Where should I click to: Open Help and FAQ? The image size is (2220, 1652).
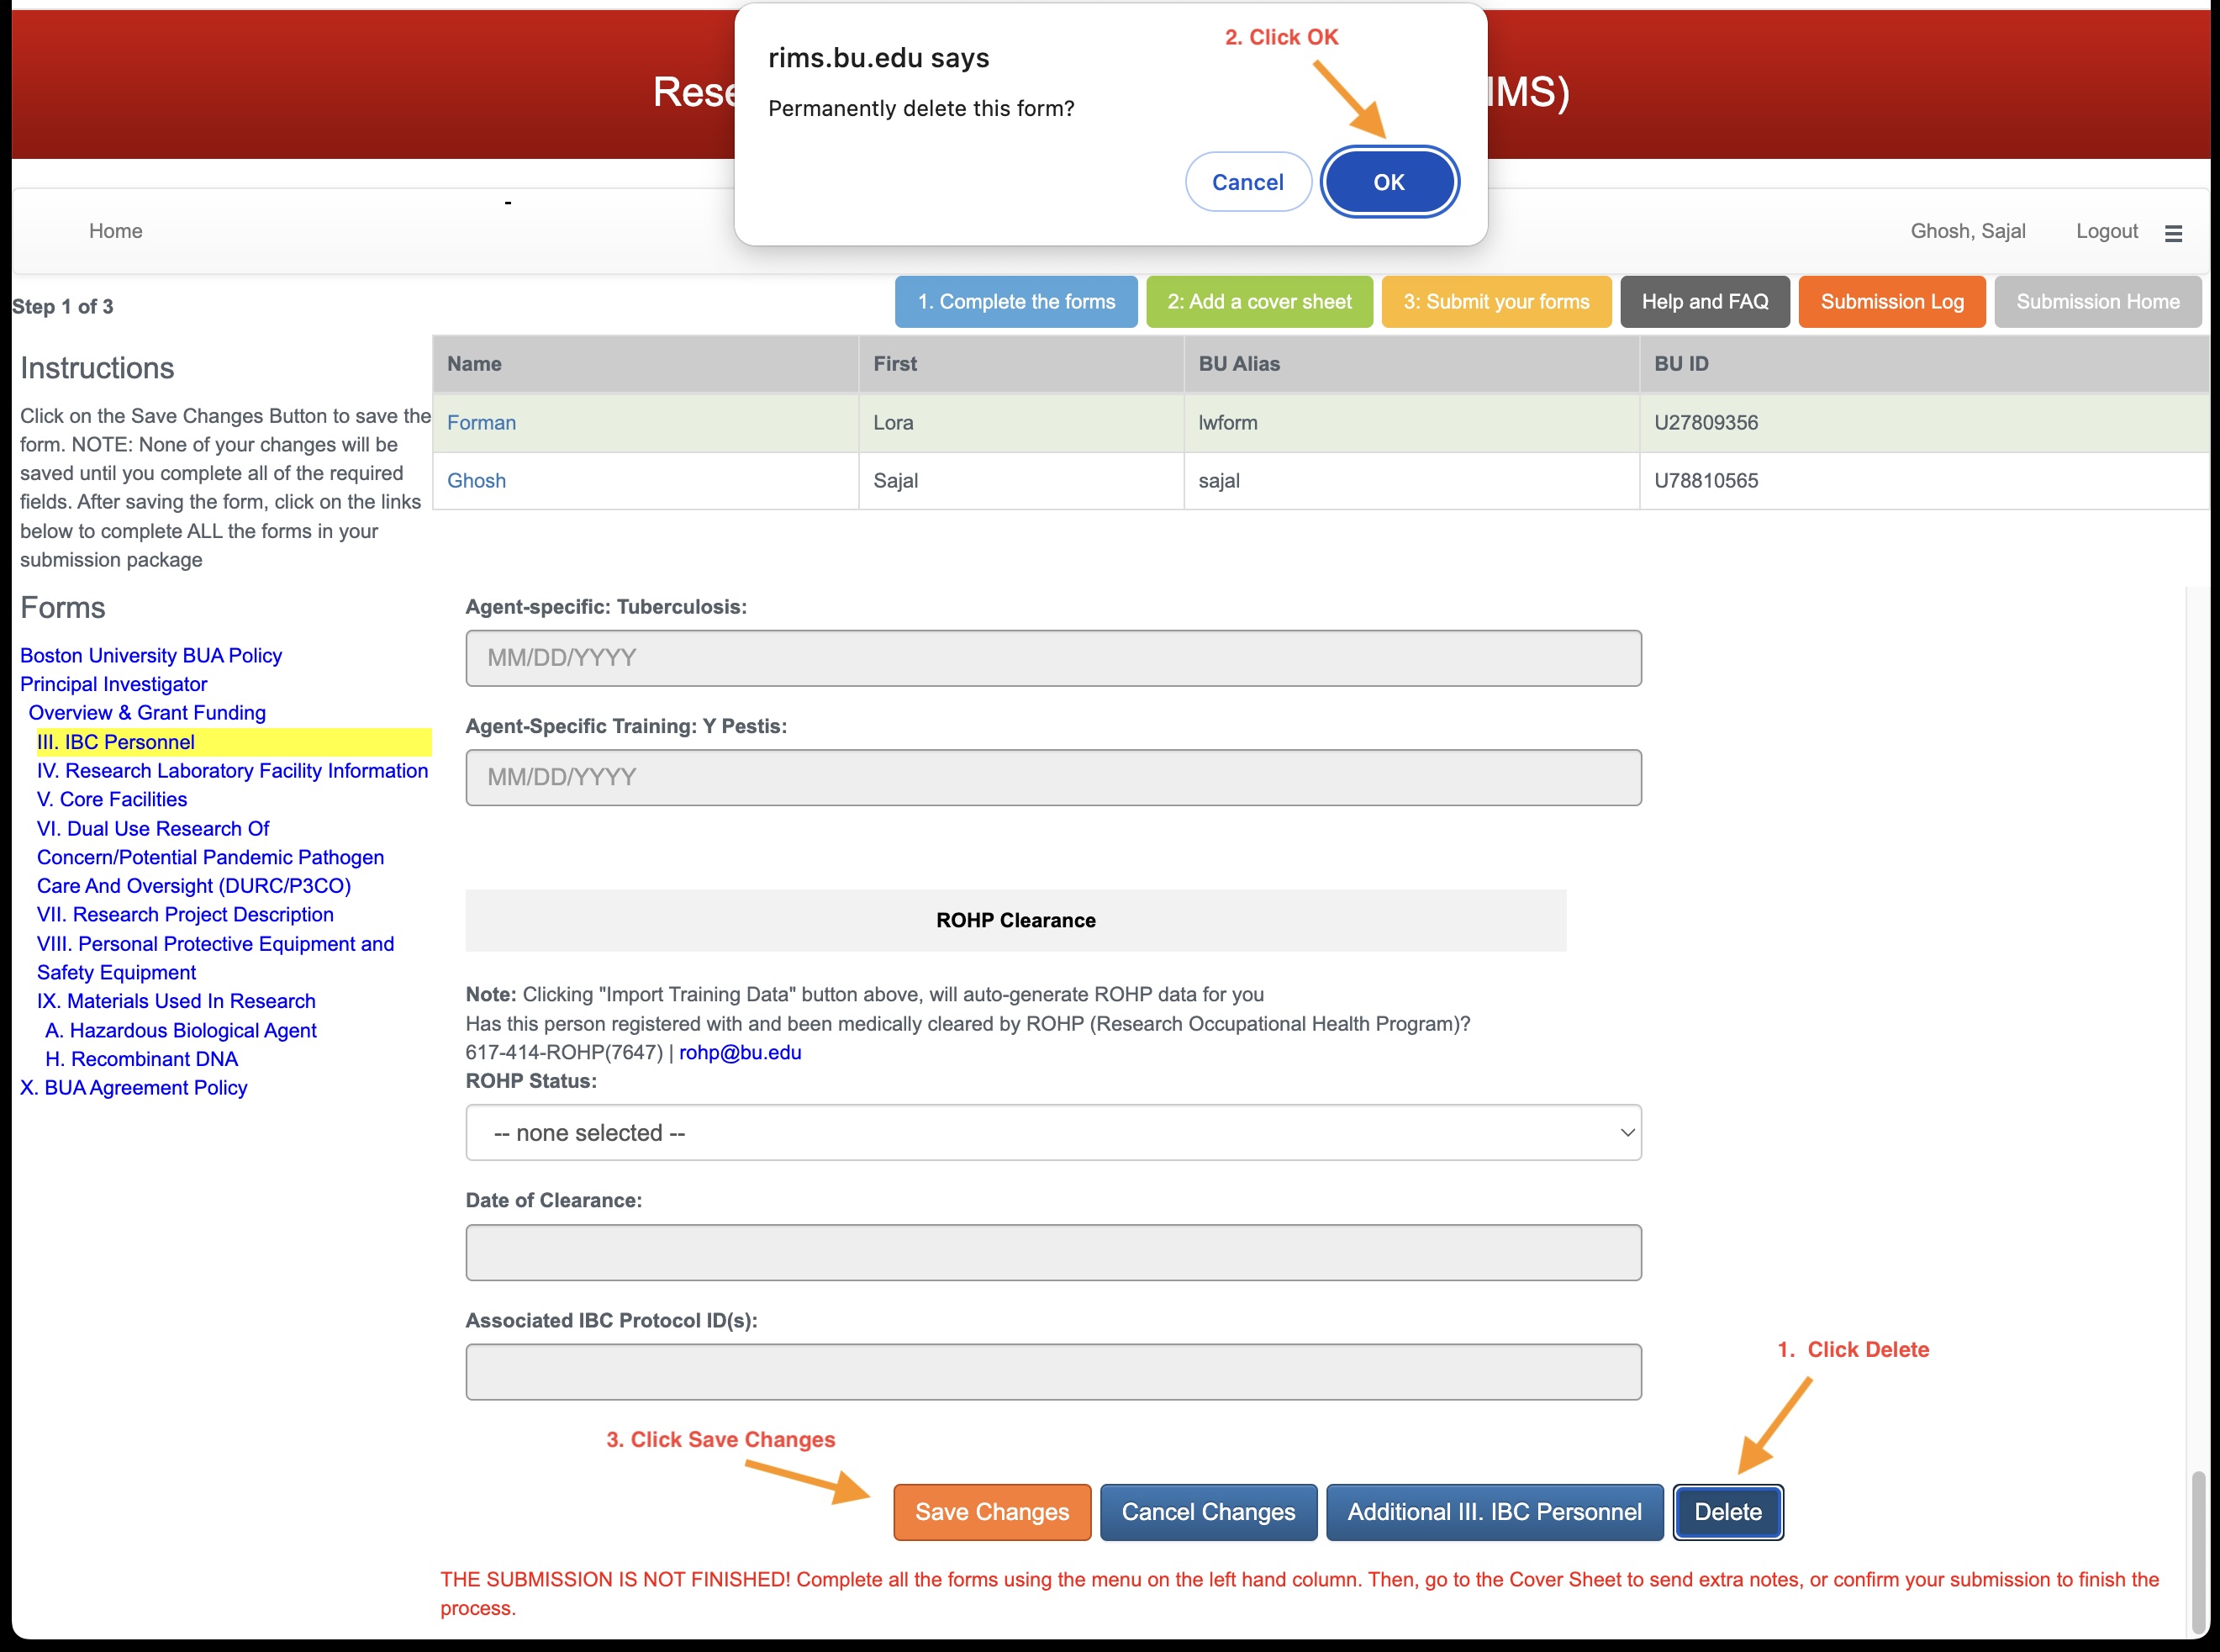(1705, 302)
